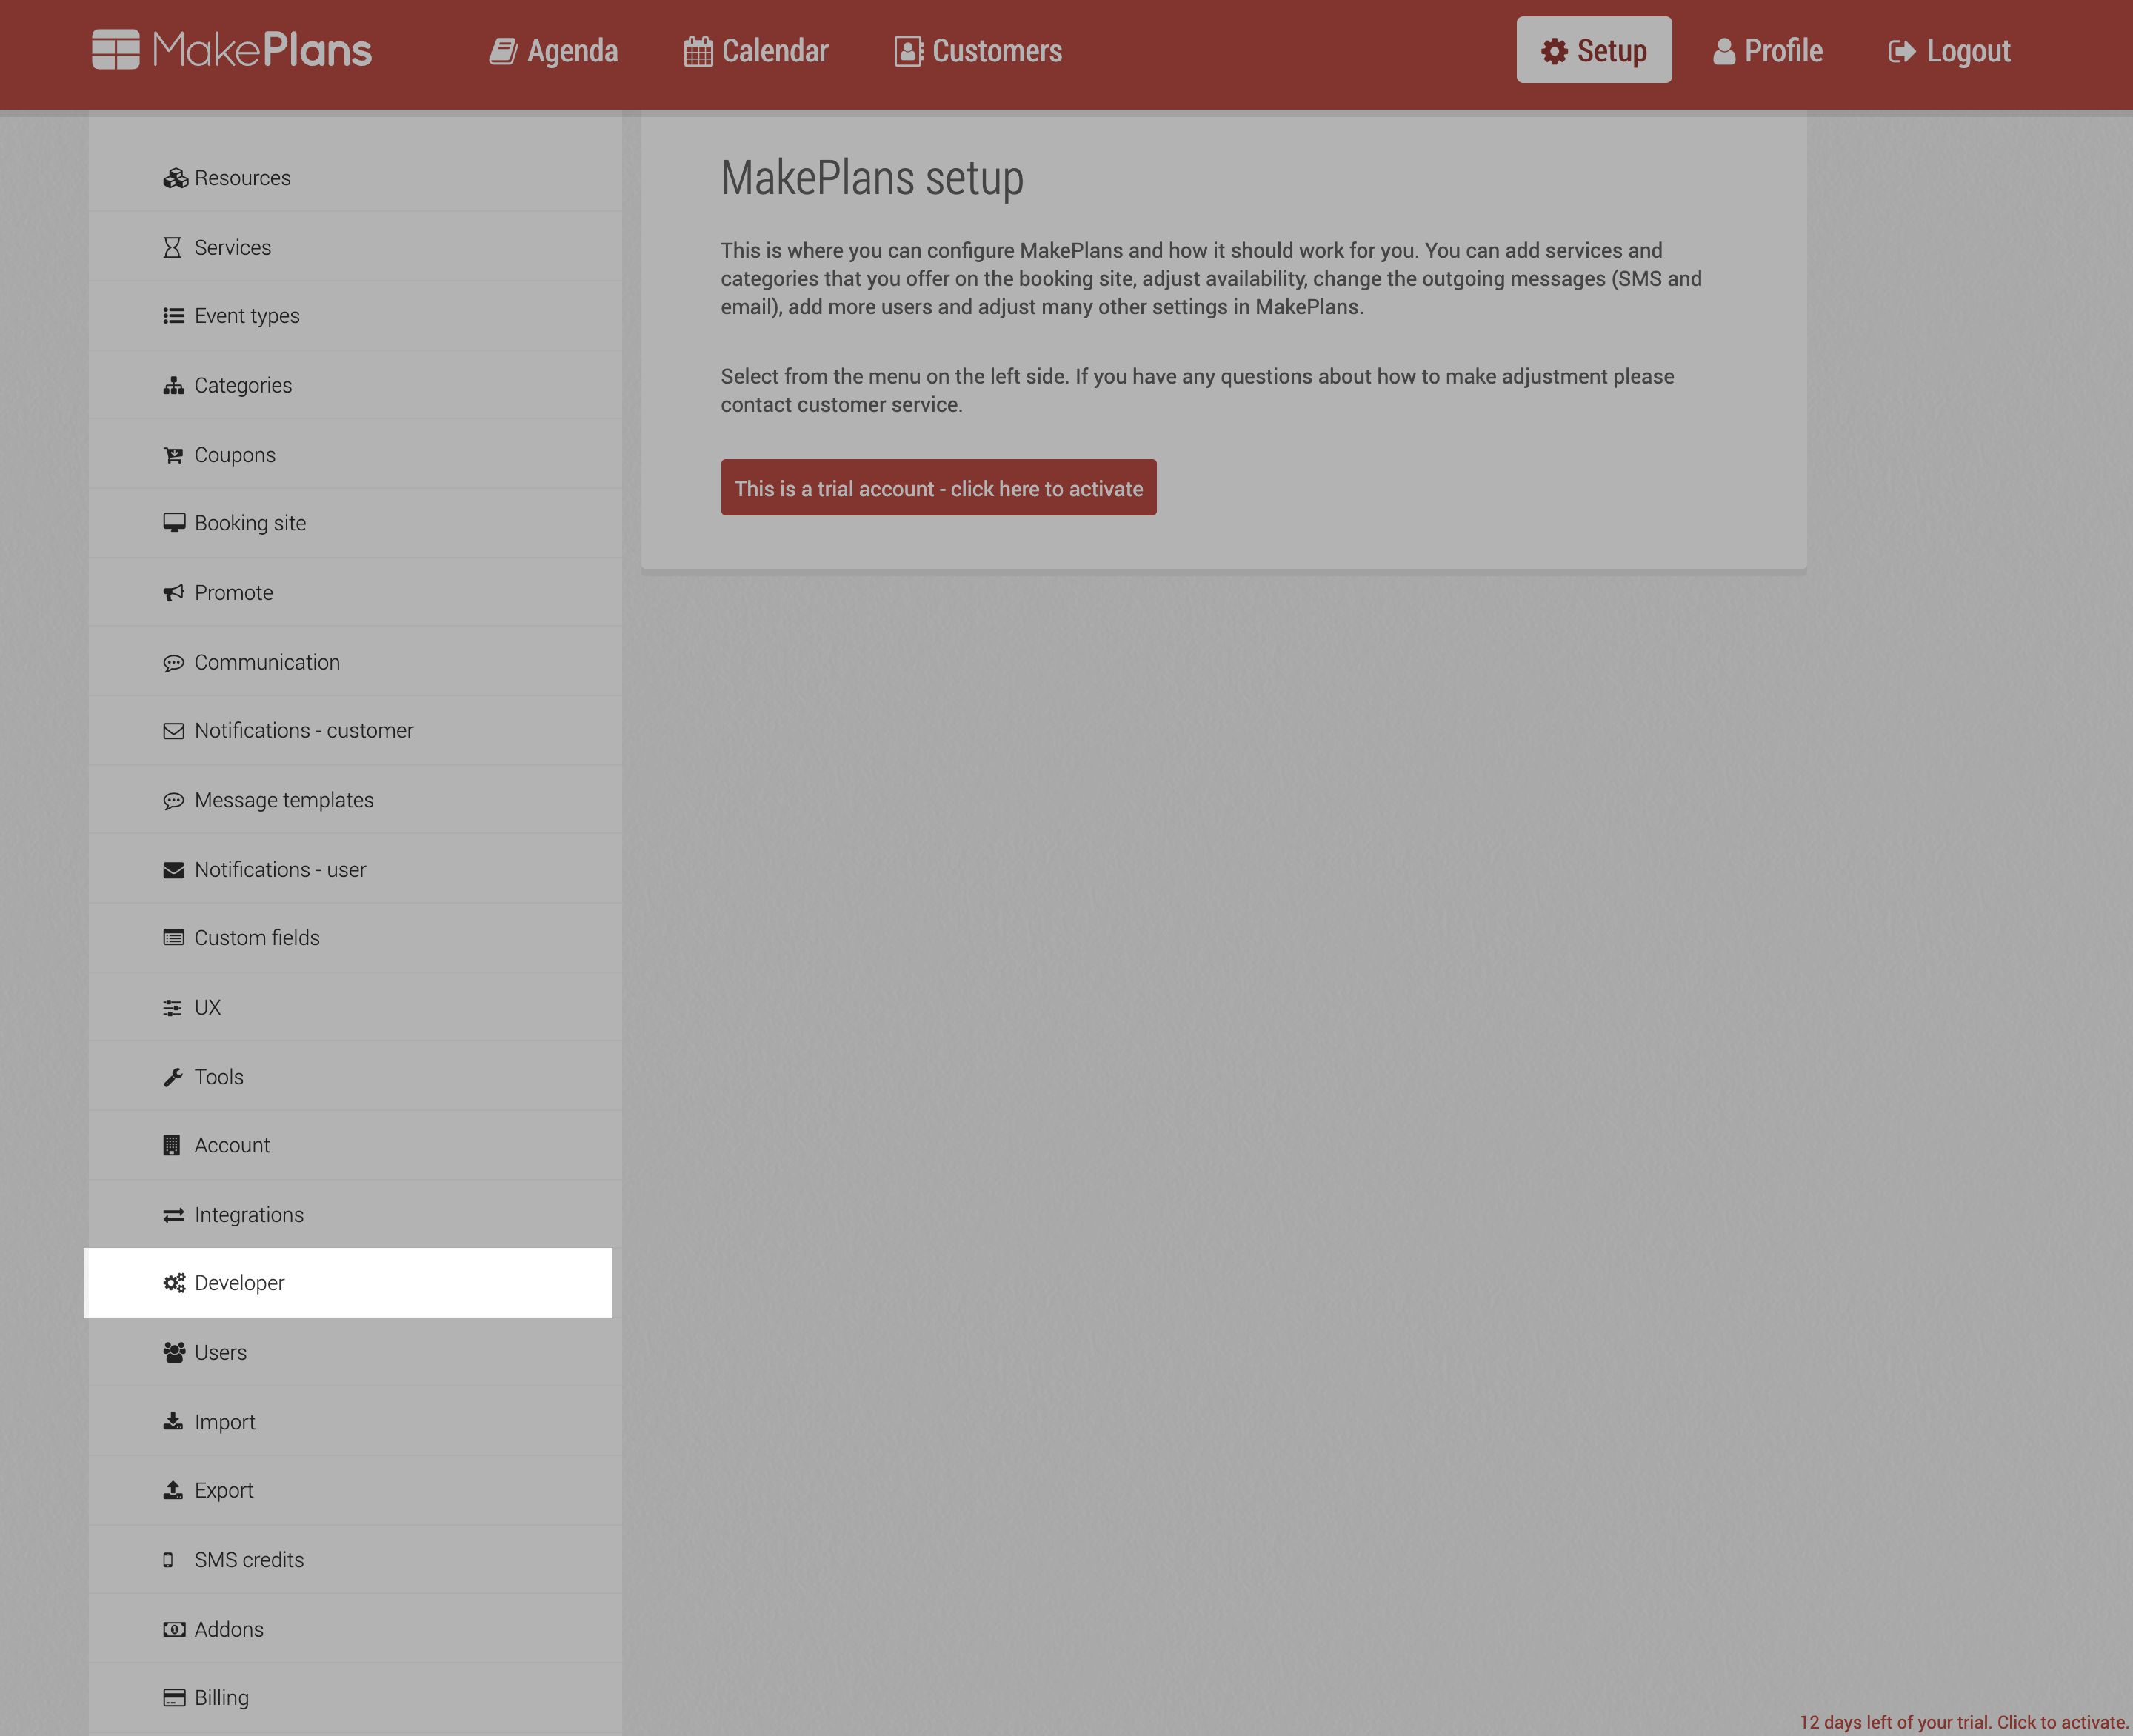Viewport: 2133px width, 1736px height.
Task: Select Event types menu item
Action: click(355, 316)
